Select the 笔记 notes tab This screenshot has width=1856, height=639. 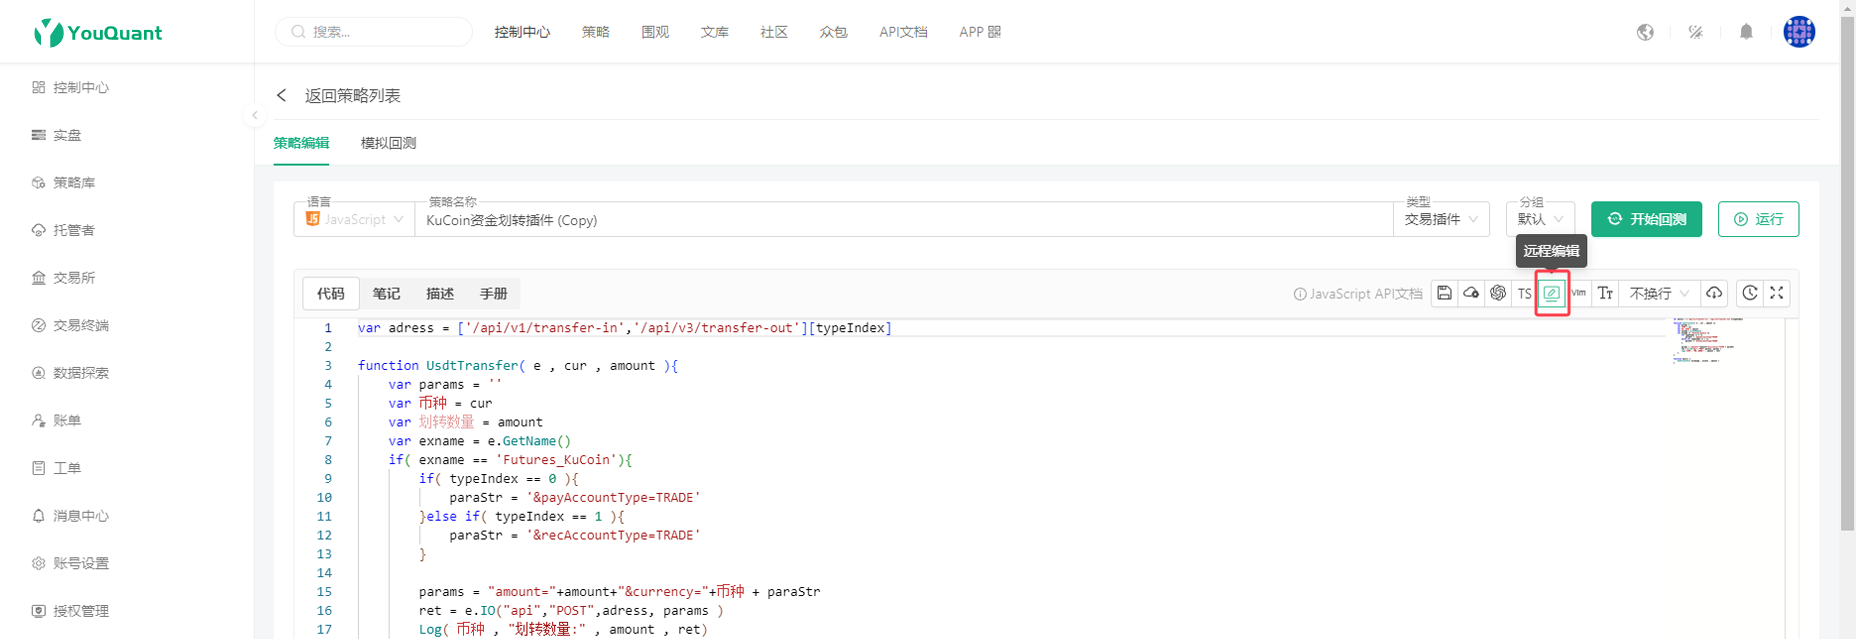[x=386, y=293]
